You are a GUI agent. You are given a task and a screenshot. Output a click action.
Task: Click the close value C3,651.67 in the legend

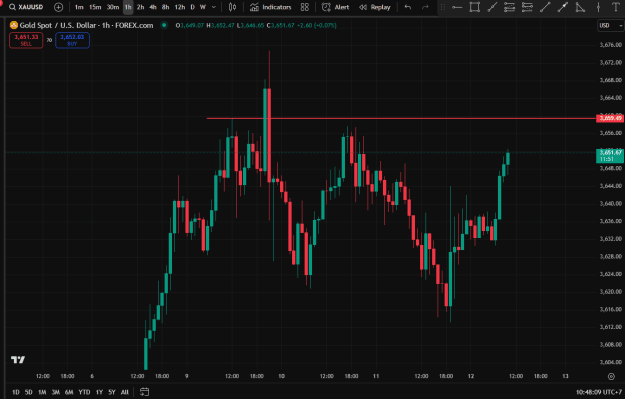click(280, 26)
